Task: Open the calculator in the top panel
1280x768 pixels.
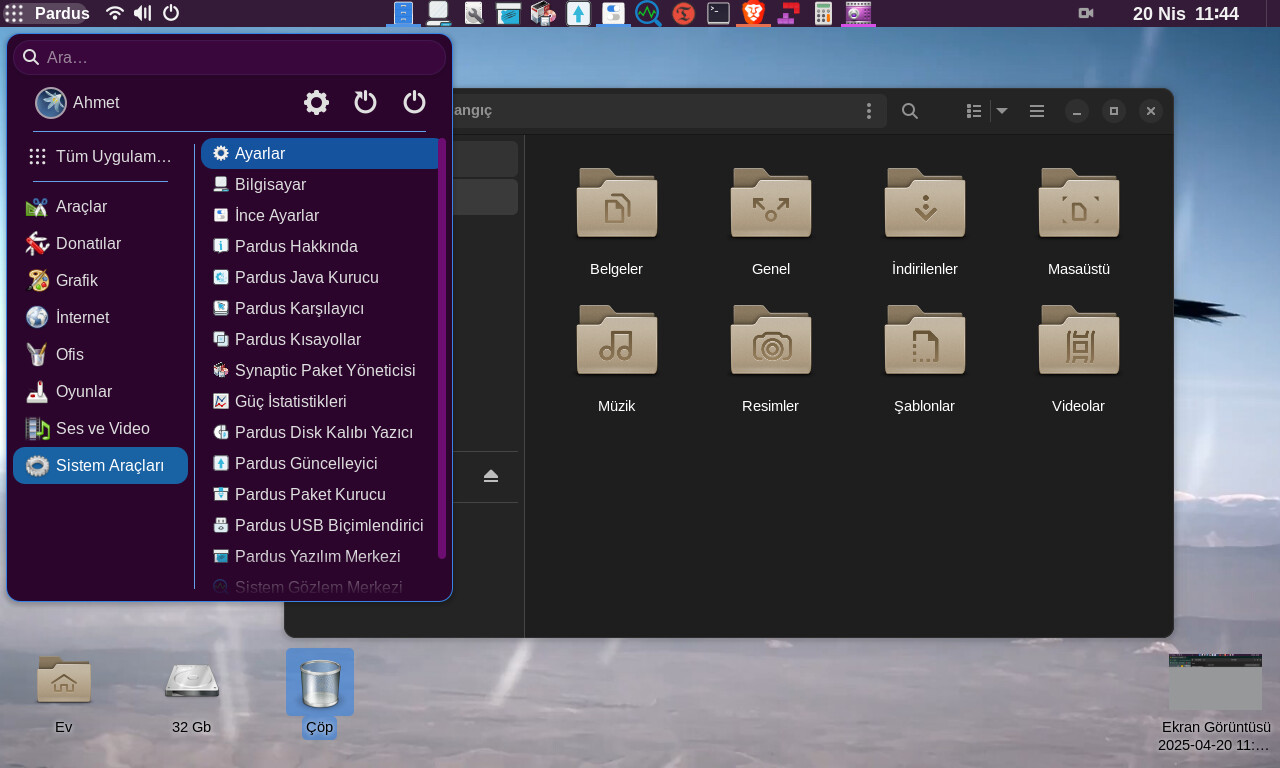Action: (823, 13)
